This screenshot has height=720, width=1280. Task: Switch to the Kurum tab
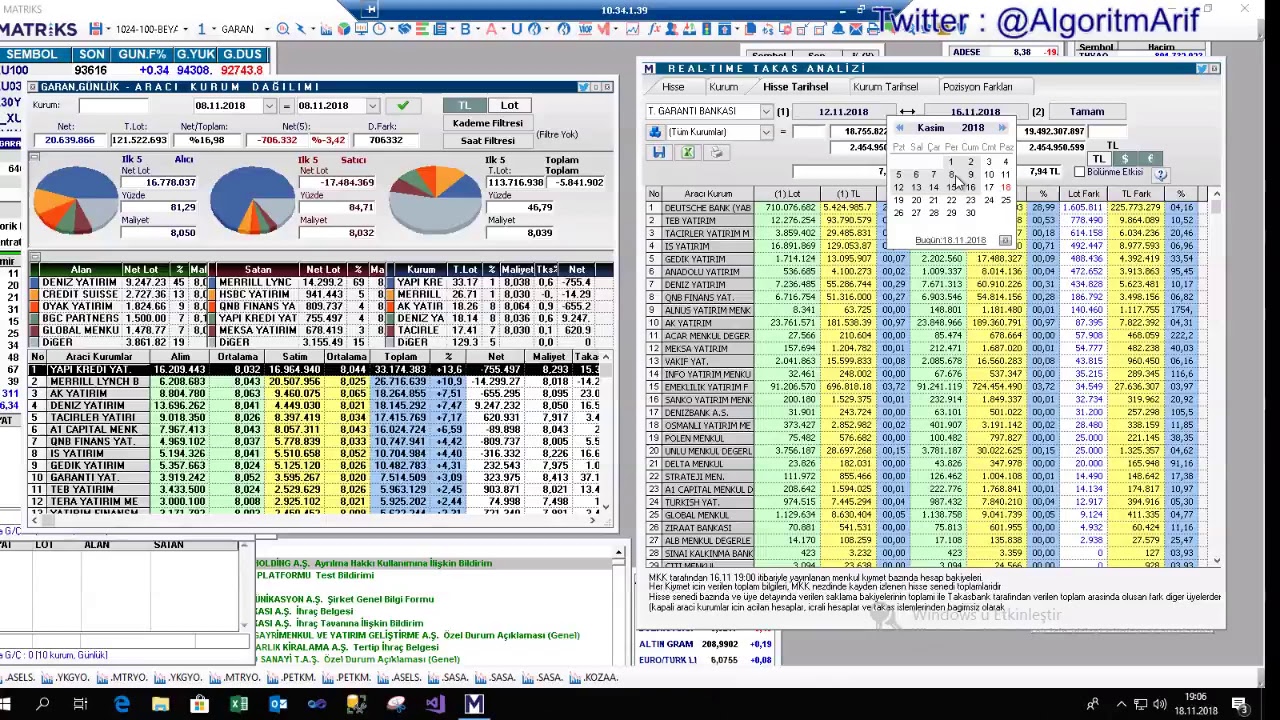point(723,87)
